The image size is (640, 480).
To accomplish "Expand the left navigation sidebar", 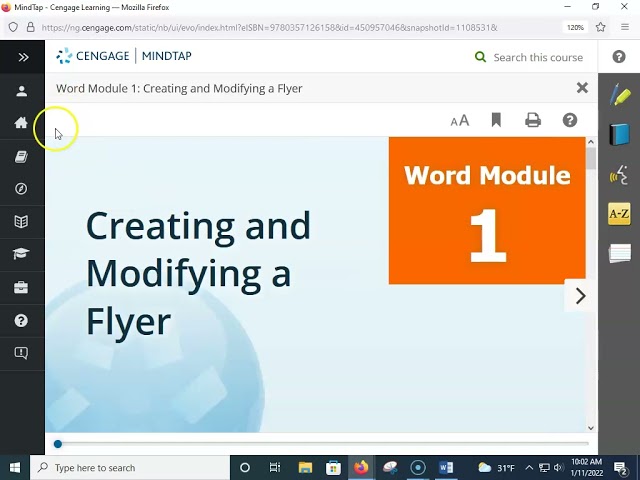I will [23, 57].
